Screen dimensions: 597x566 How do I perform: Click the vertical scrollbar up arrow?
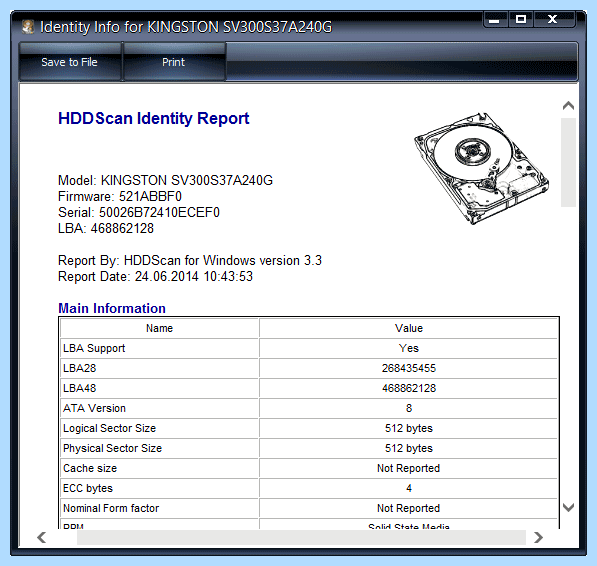point(568,105)
